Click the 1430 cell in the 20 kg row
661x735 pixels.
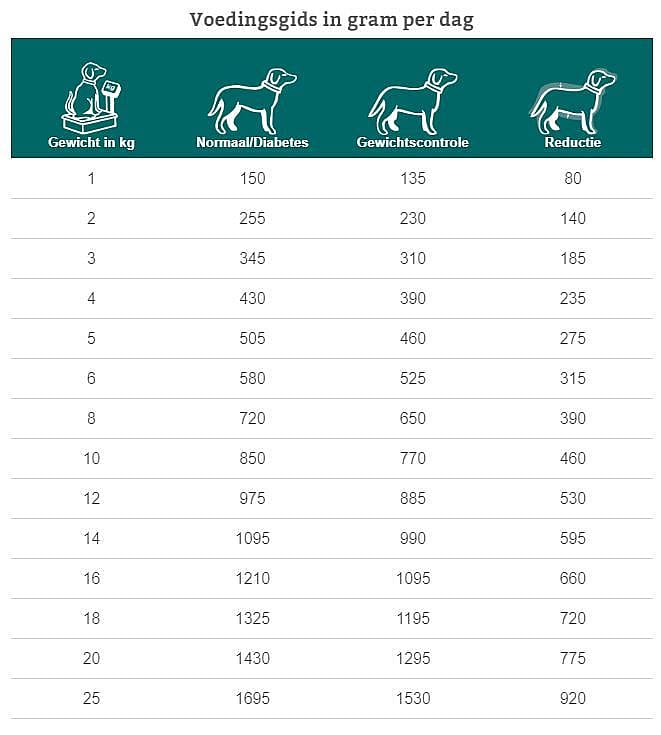click(252, 659)
